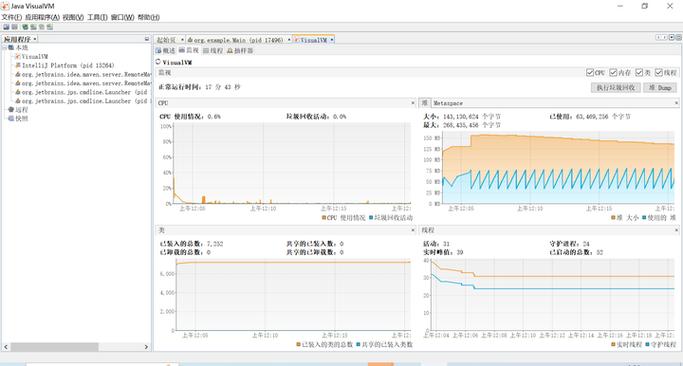The height and width of the screenshot is (366, 683).
Task: Click the 抽样器 sampler tab icon
Action: [230, 51]
